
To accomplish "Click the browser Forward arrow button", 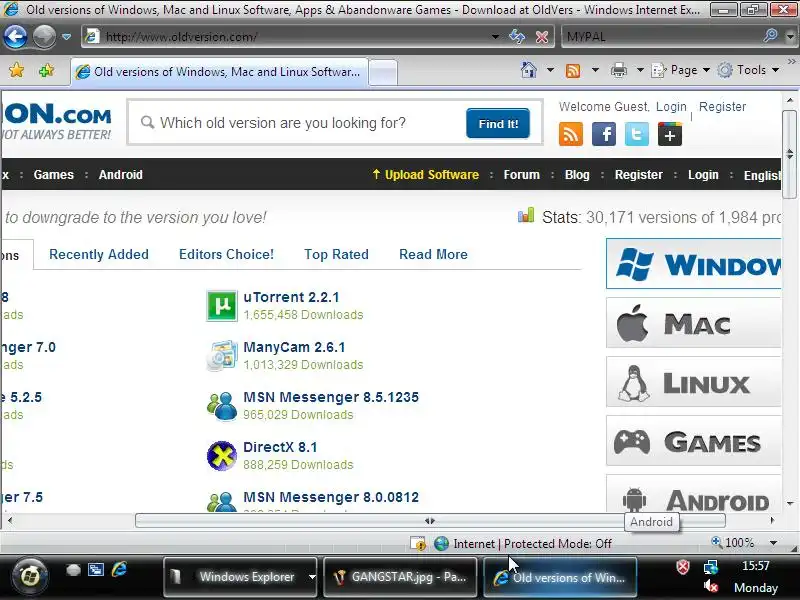I will point(44,37).
